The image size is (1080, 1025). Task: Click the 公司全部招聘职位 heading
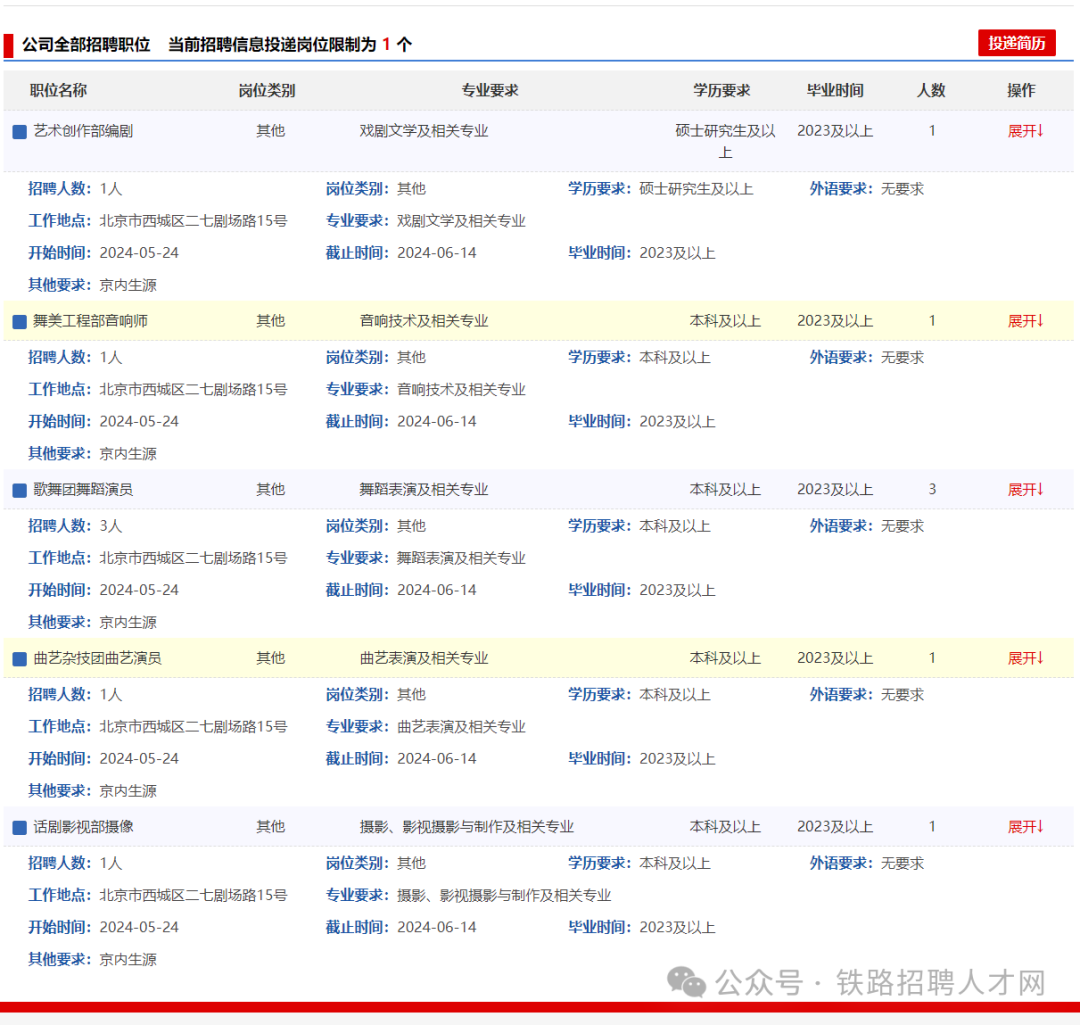click(86, 45)
